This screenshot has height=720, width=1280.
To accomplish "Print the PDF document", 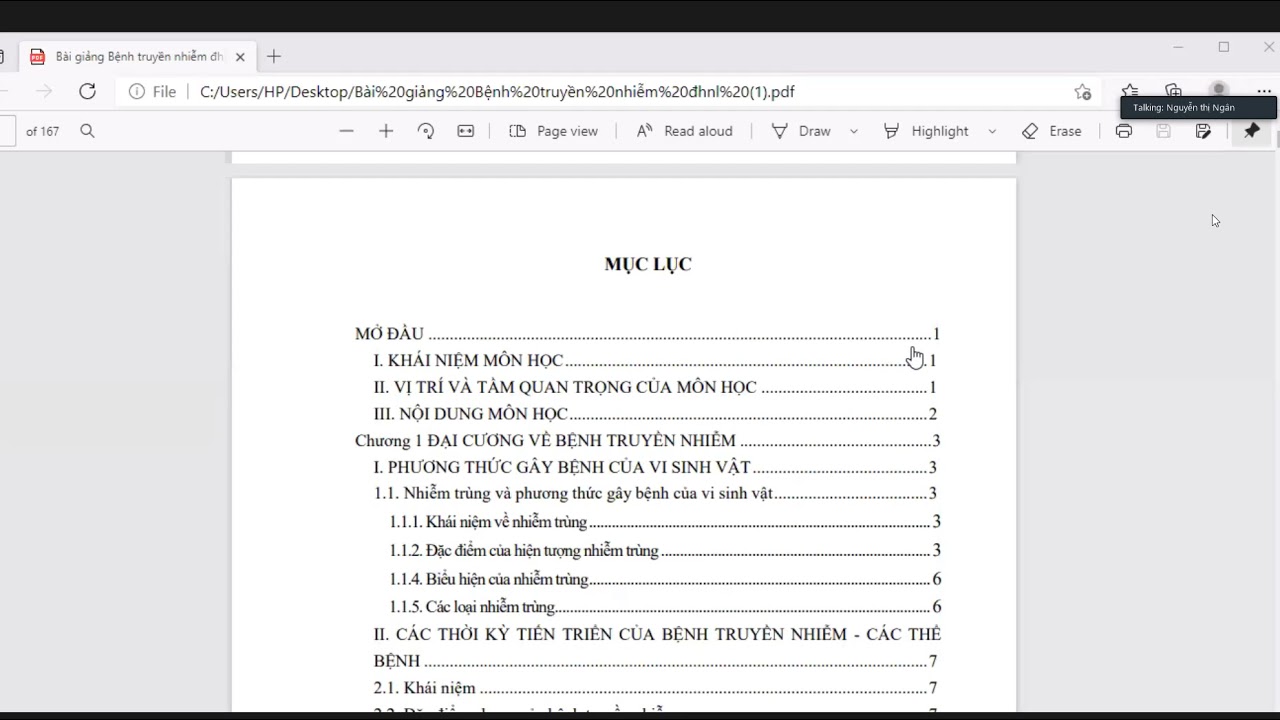I will tap(1124, 131).
